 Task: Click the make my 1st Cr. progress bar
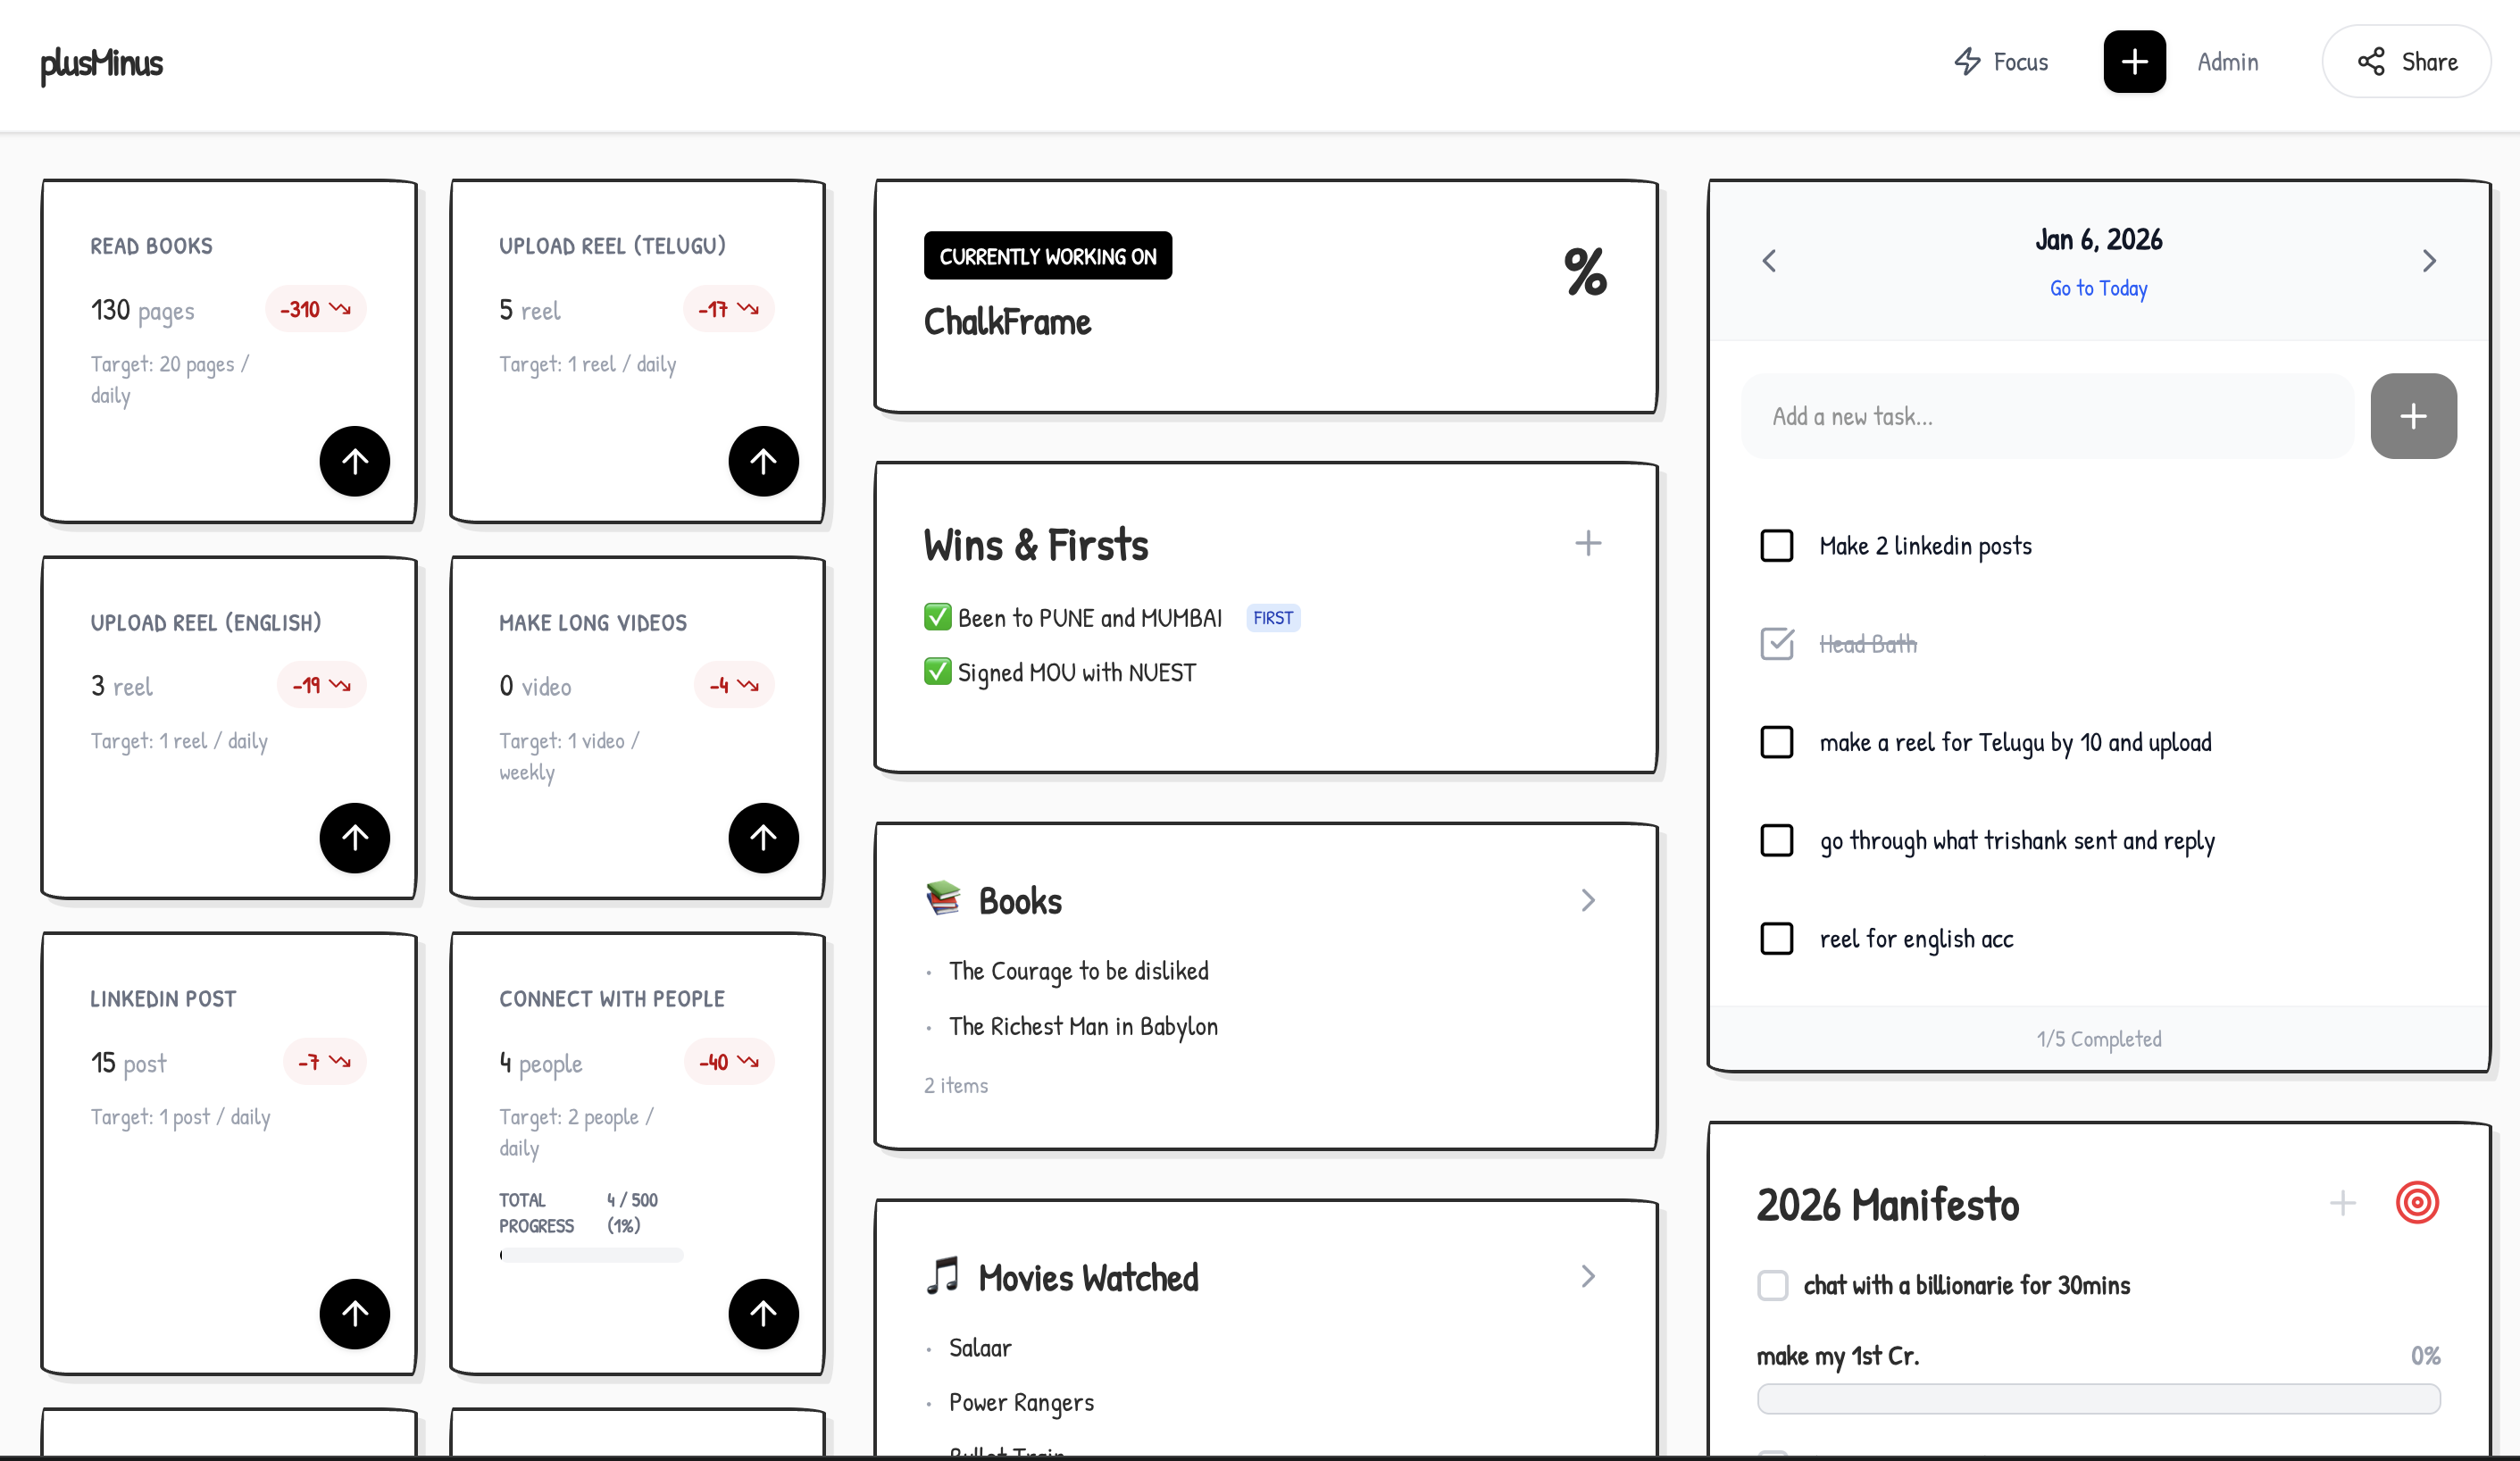2098,1398
